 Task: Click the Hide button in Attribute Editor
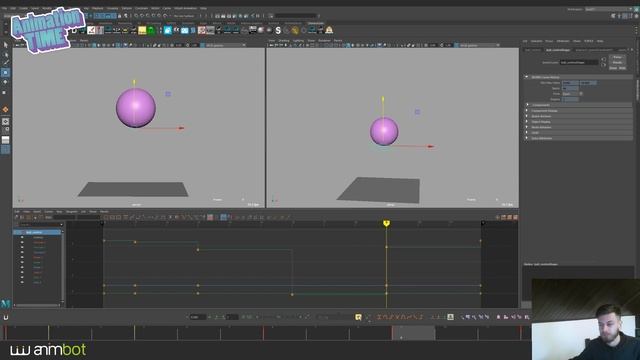[x=622, y=68]
